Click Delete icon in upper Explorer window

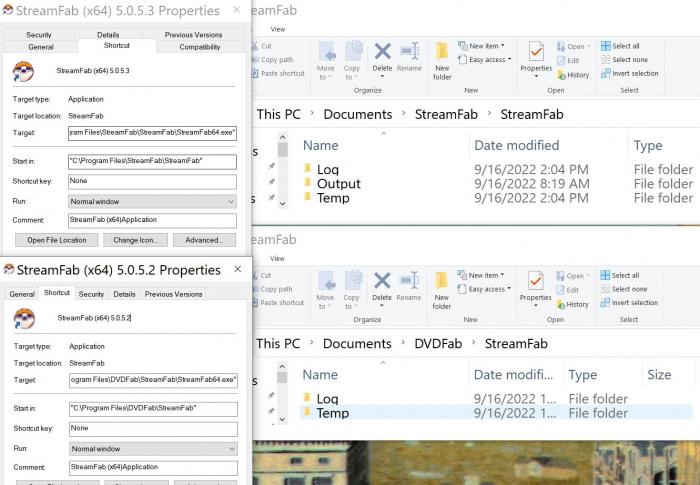pos(383,51)
